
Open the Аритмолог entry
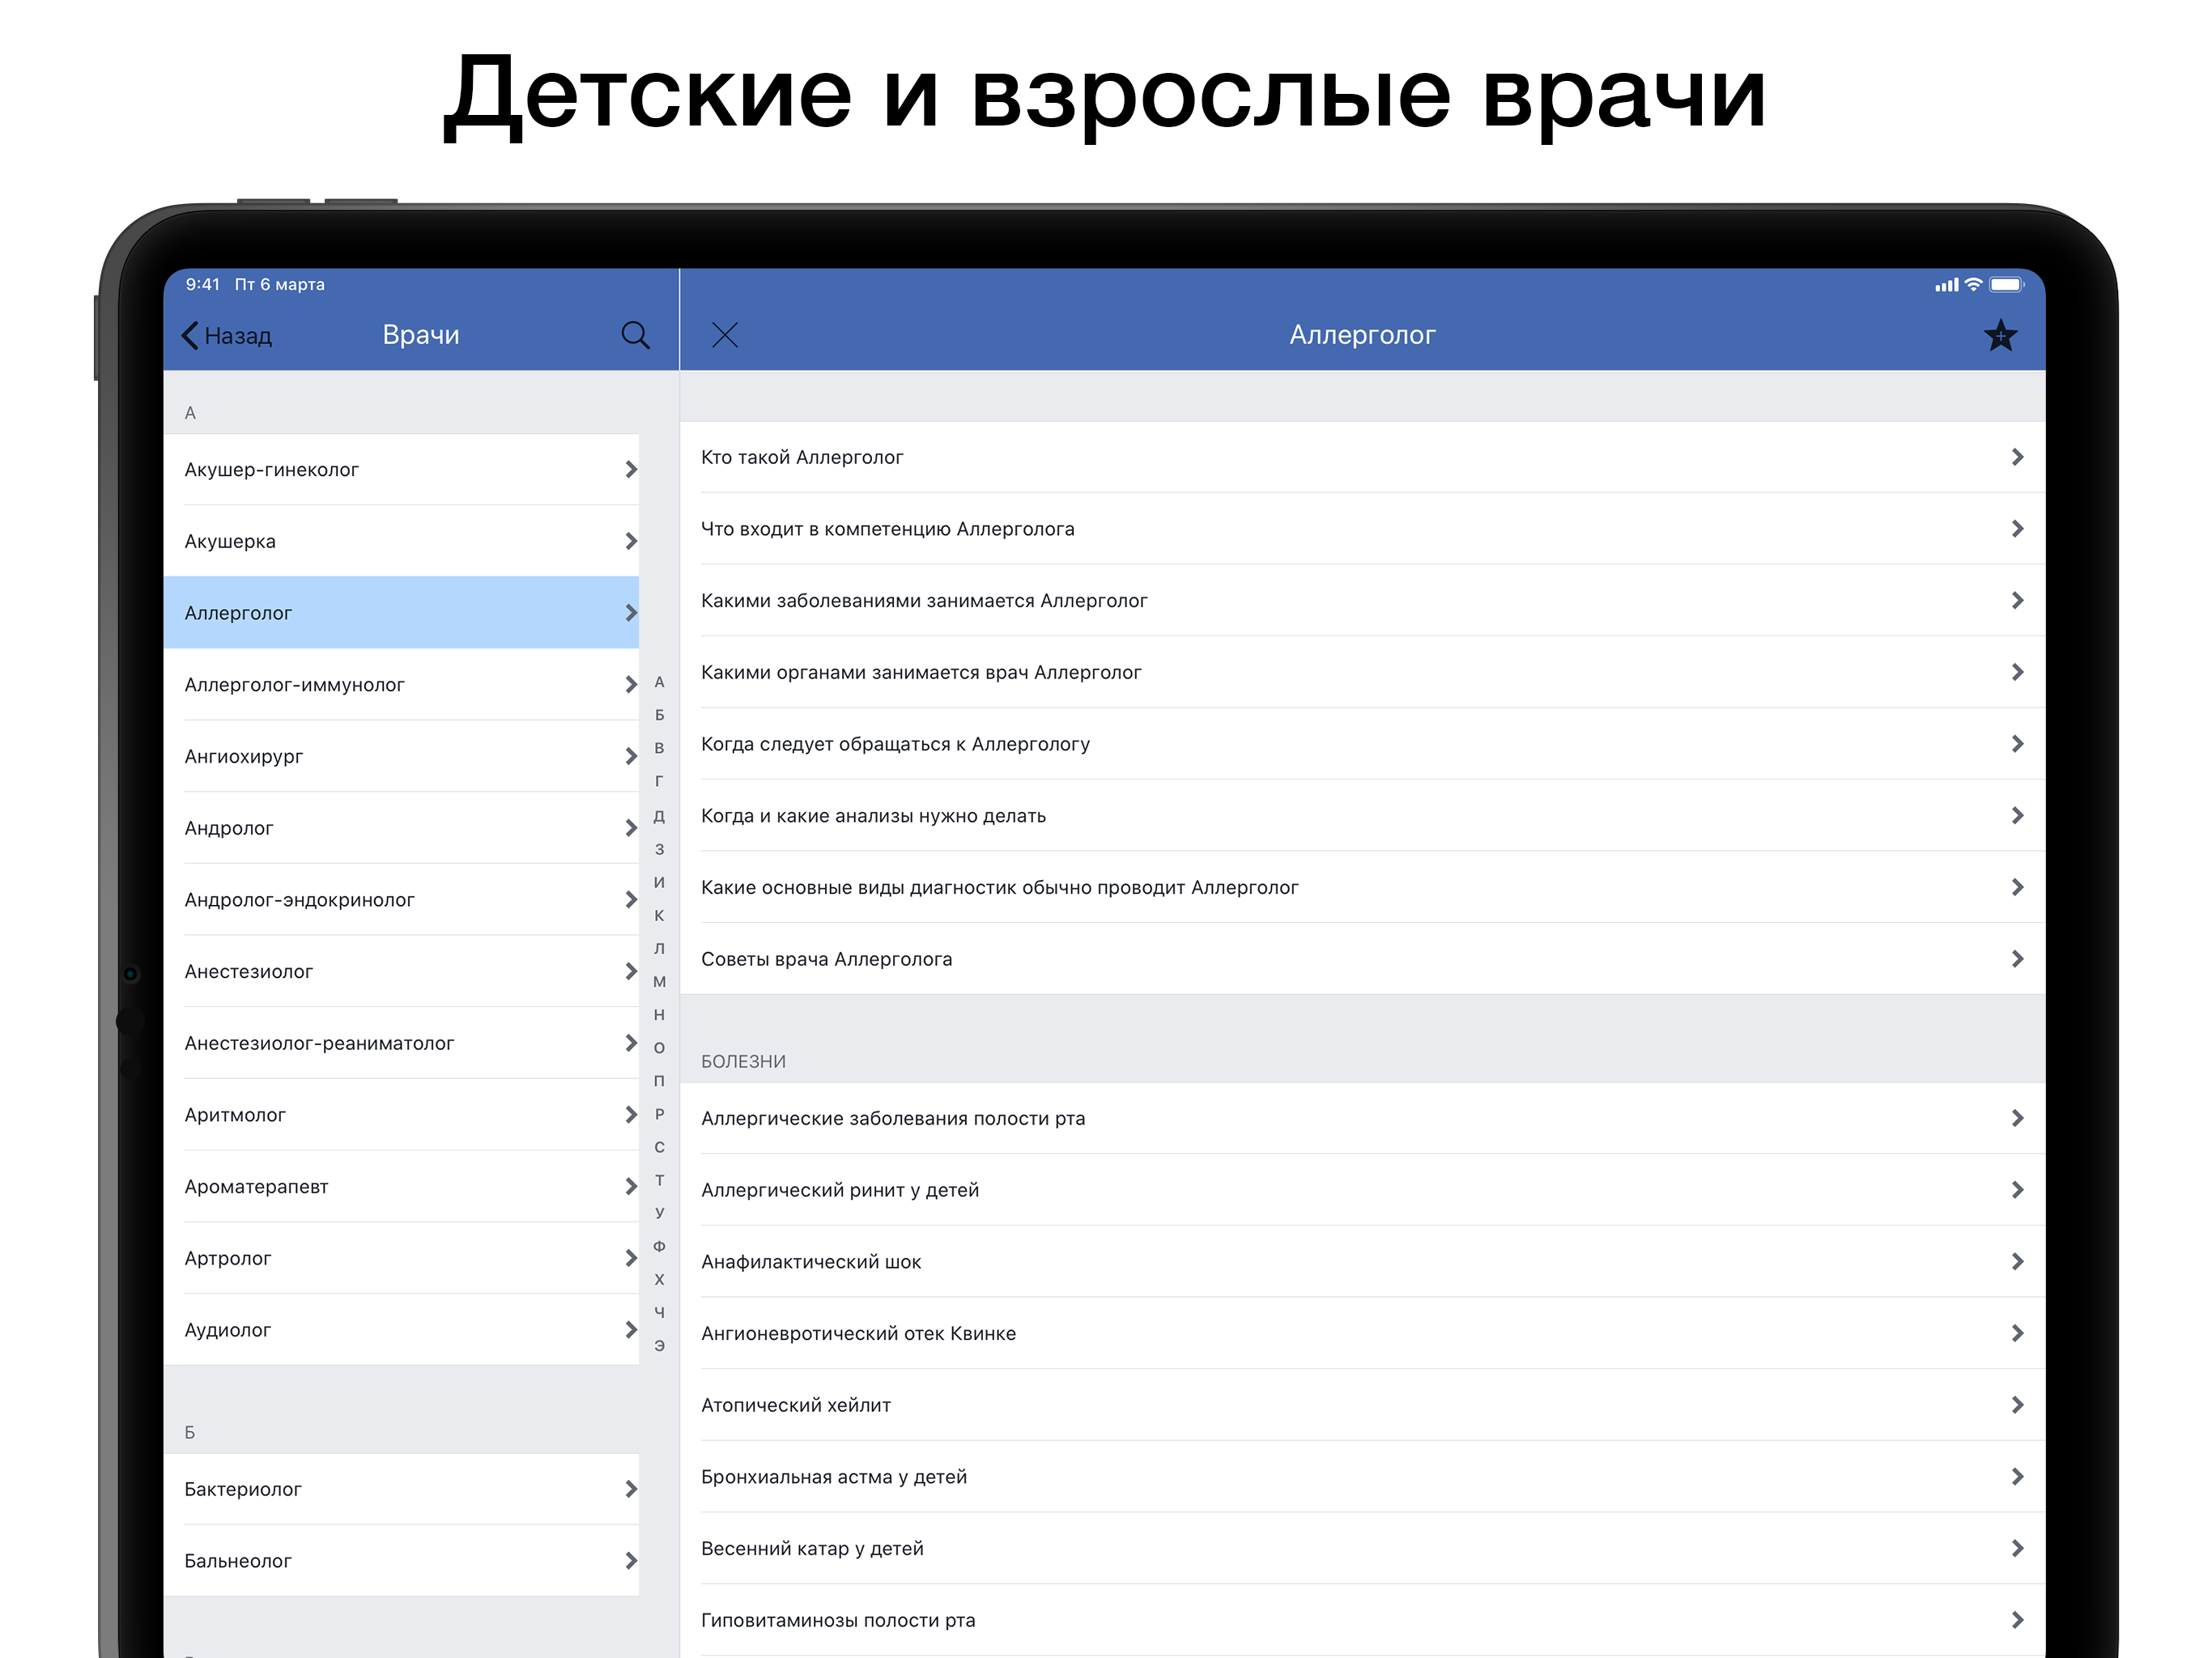pyautogui.click(x=401, y=1115)
